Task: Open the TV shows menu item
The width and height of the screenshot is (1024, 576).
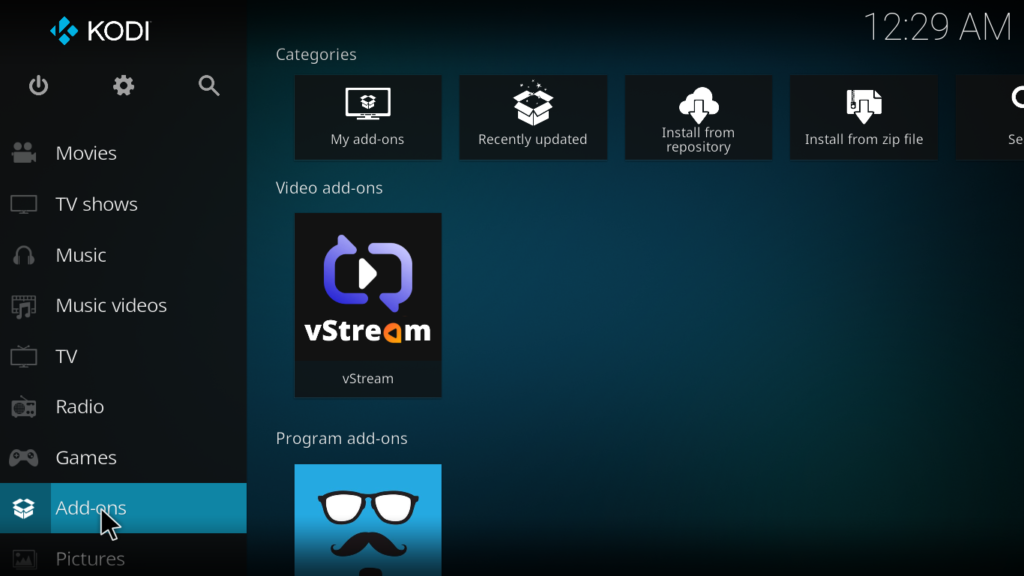Action: click(96, 204)
